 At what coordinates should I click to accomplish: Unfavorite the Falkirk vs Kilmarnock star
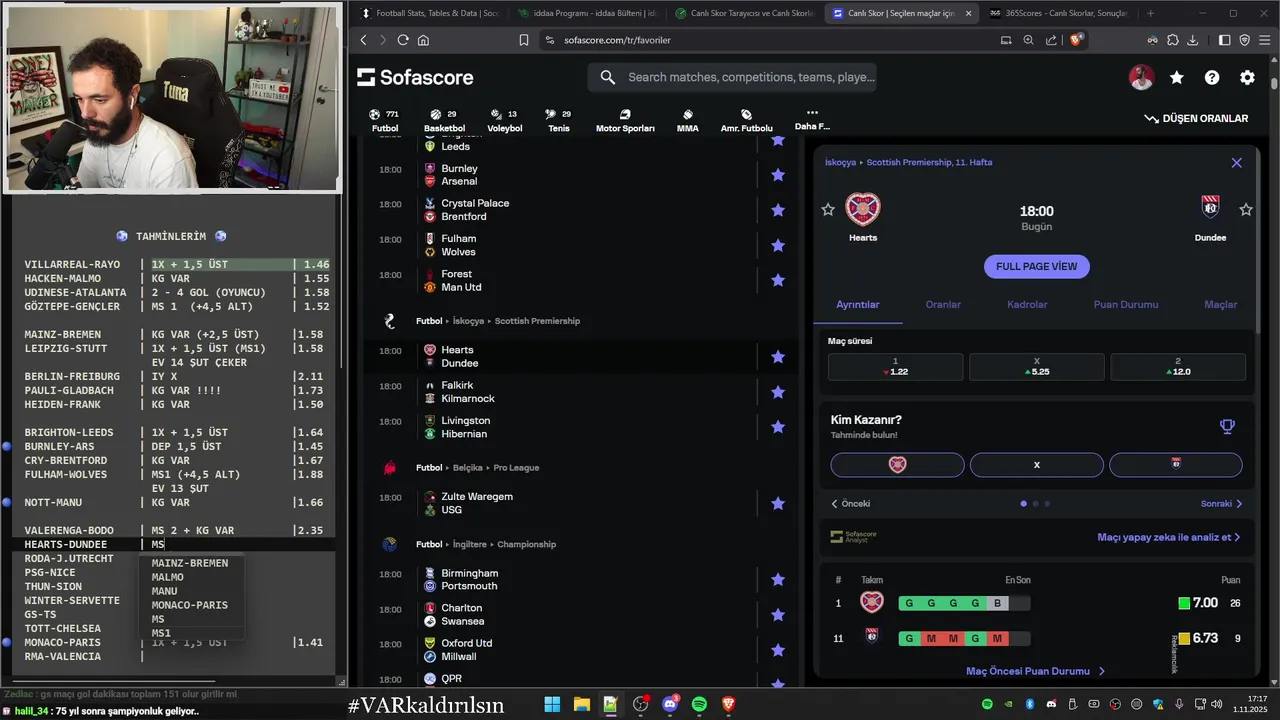coord(778,392)
